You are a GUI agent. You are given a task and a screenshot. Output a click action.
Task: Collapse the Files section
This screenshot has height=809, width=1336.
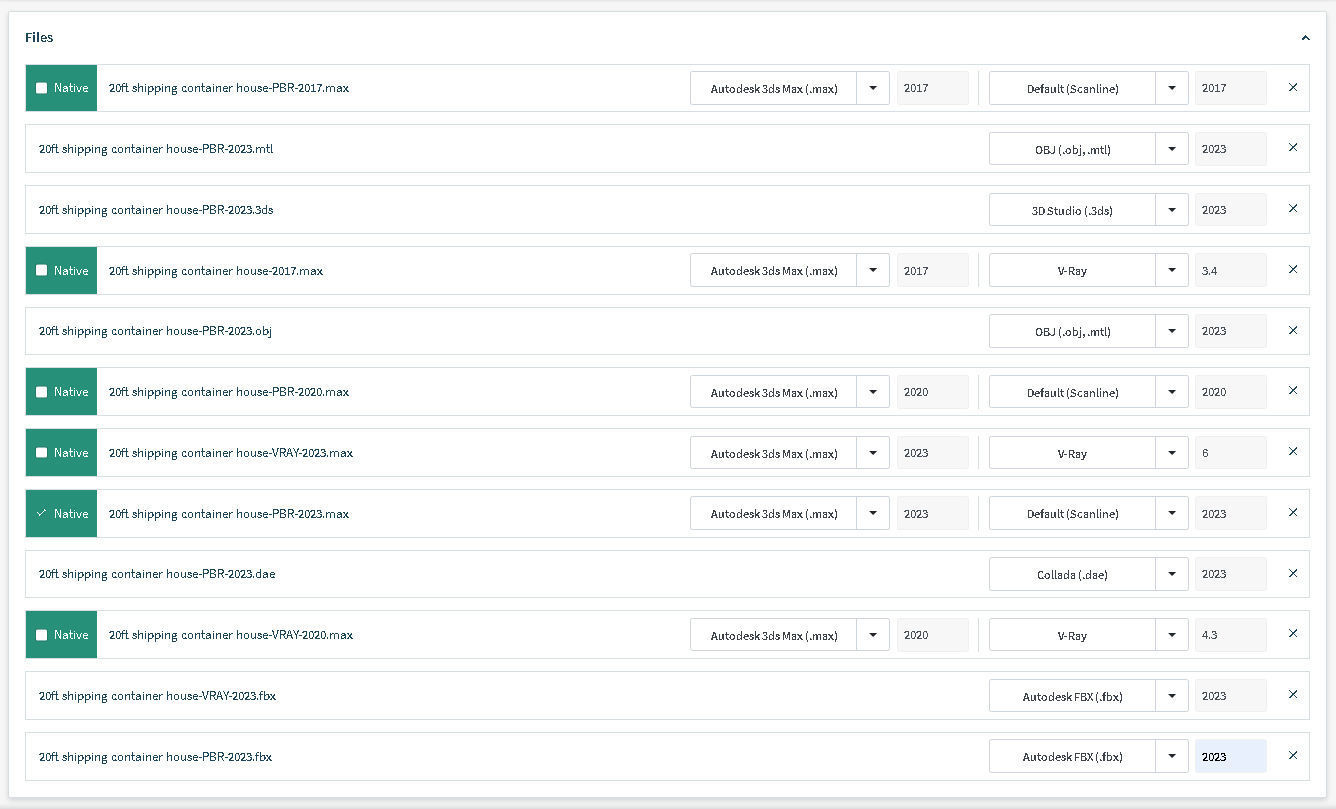tap(1305, 38)
